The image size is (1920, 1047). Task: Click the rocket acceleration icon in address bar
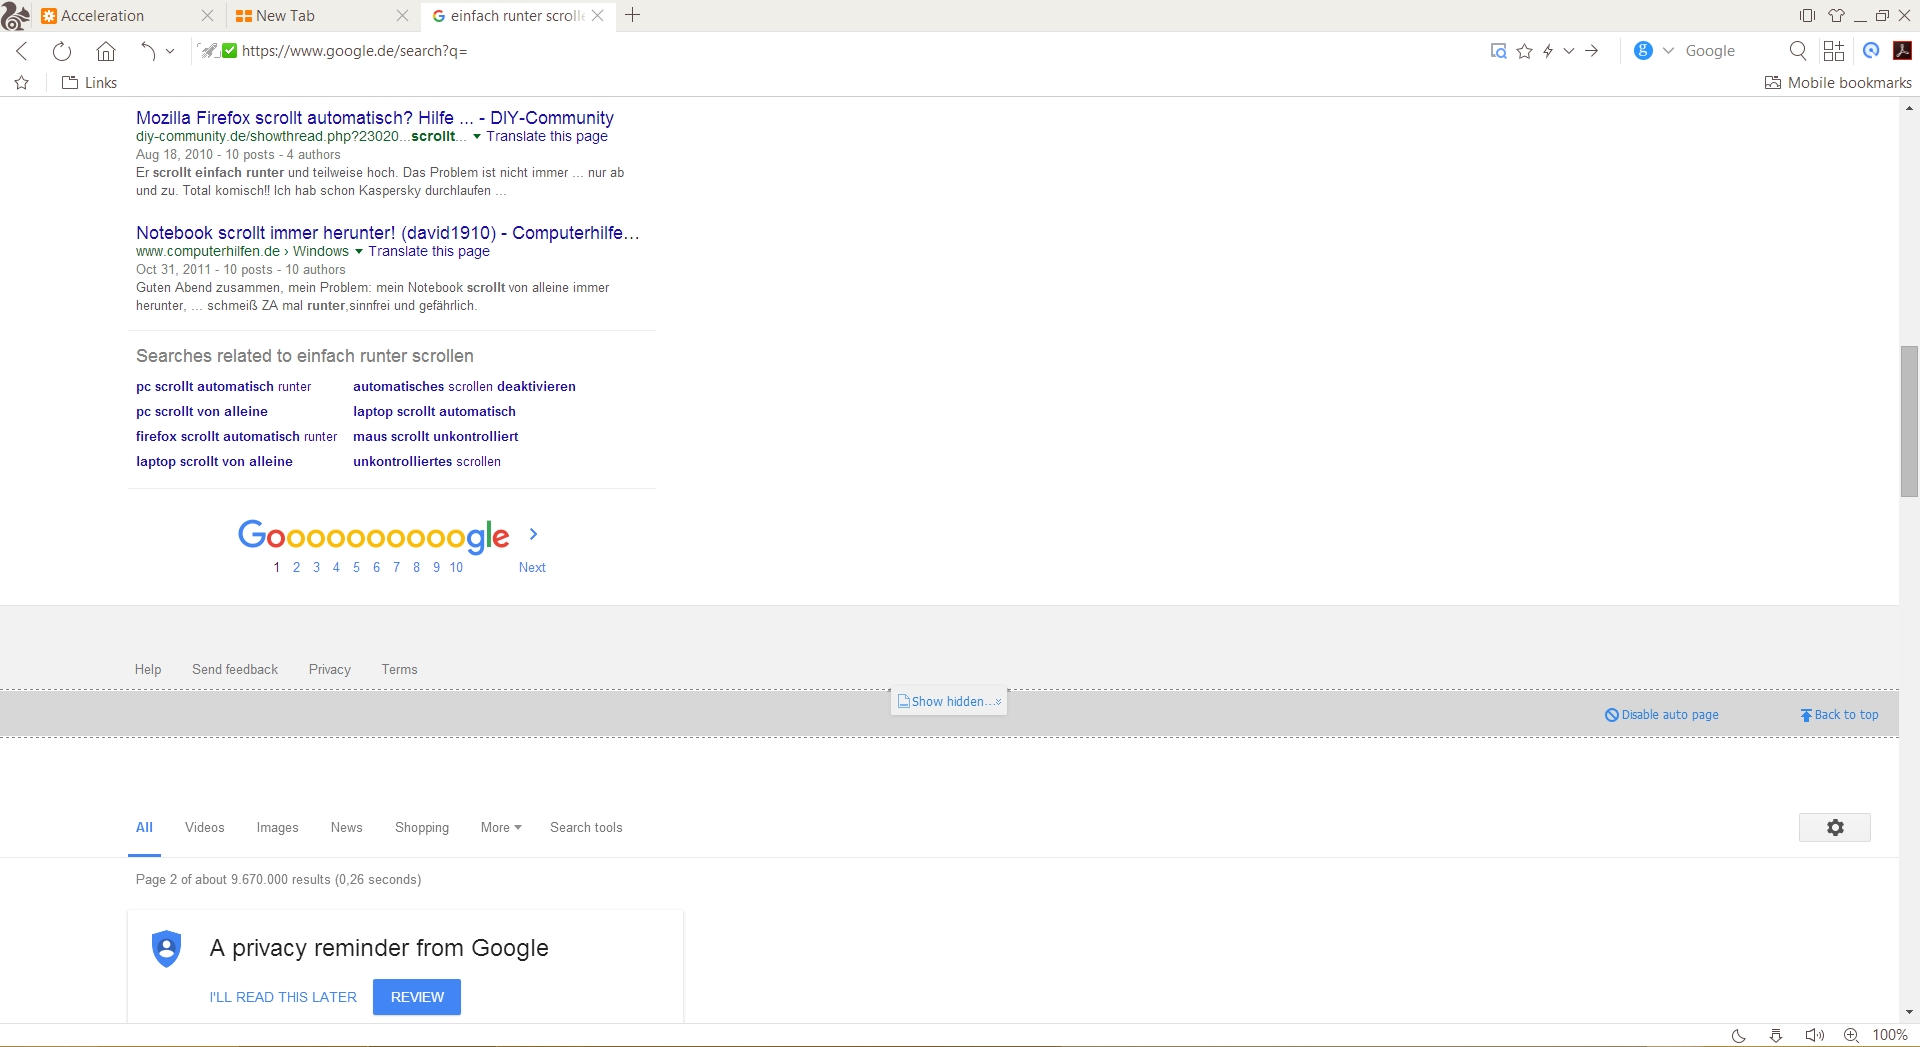(208, 51)
